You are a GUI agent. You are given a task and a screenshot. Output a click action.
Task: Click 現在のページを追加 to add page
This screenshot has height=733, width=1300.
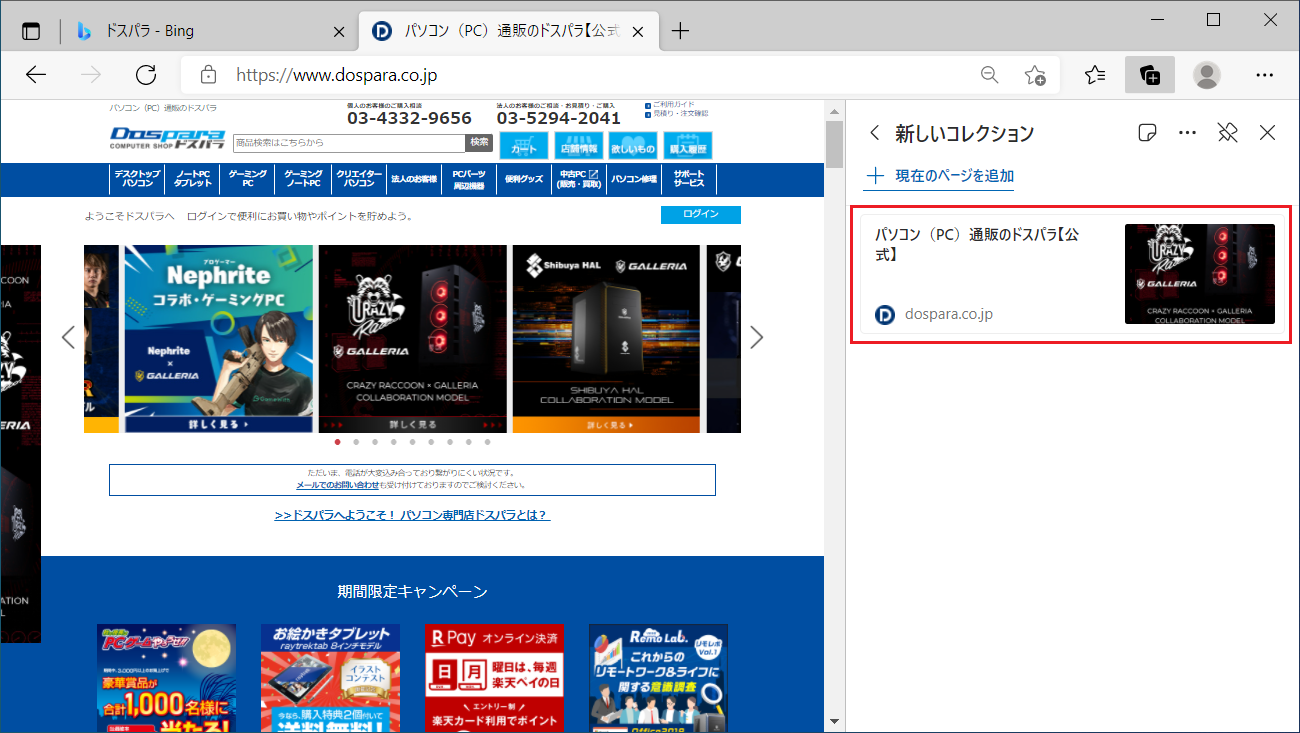940,176
